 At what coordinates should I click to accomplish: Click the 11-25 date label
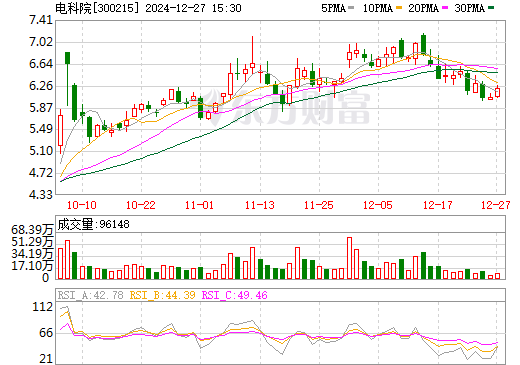[x=319, y=205]
